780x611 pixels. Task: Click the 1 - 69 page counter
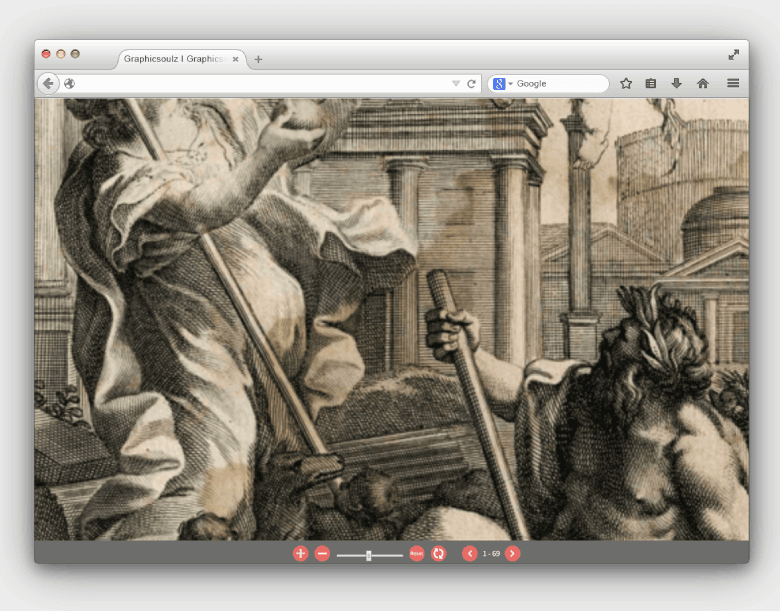click(491, 553)
